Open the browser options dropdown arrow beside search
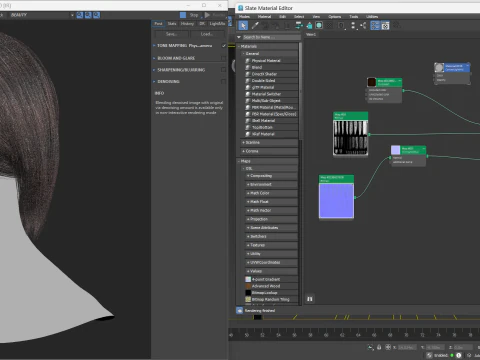Image resolution: width=480 pixels, height=360 pixels. click(239, 37)
